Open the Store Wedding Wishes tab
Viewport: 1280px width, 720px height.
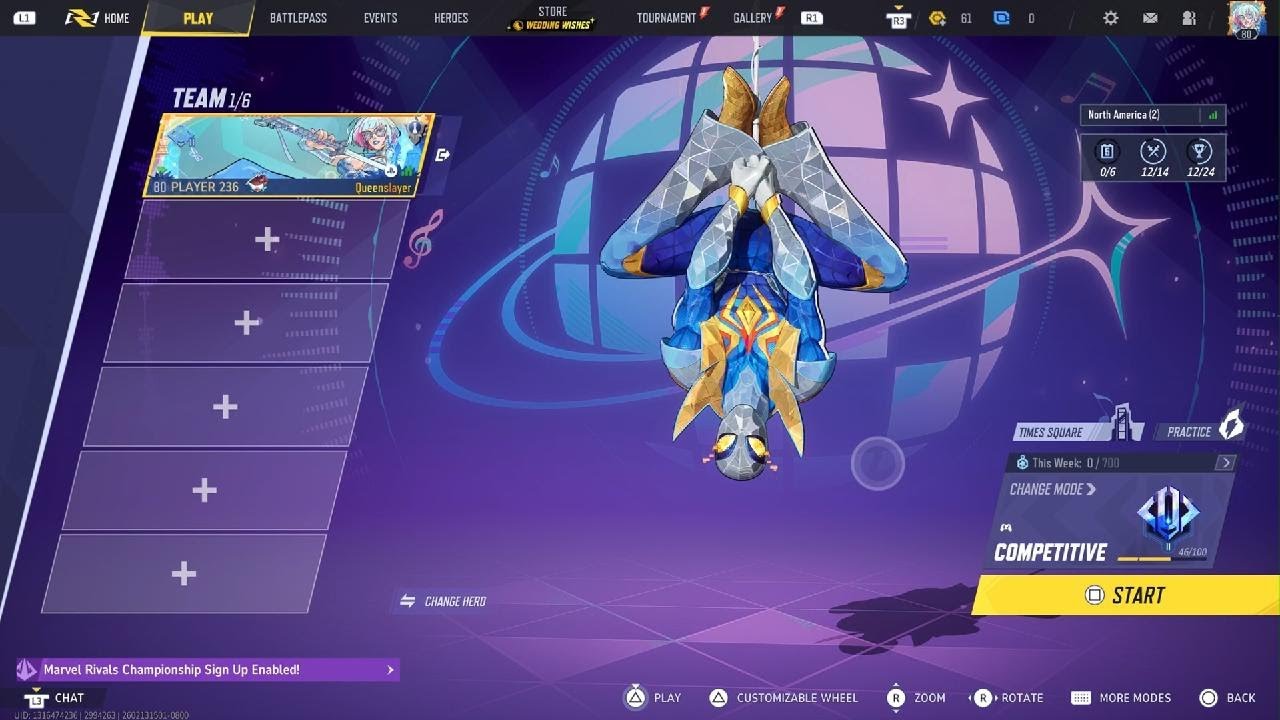552,18
